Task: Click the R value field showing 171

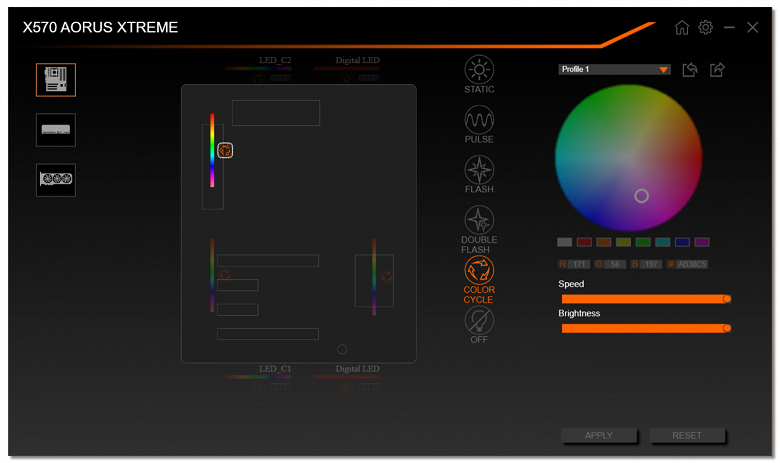Action: click(x=579, y=264)
